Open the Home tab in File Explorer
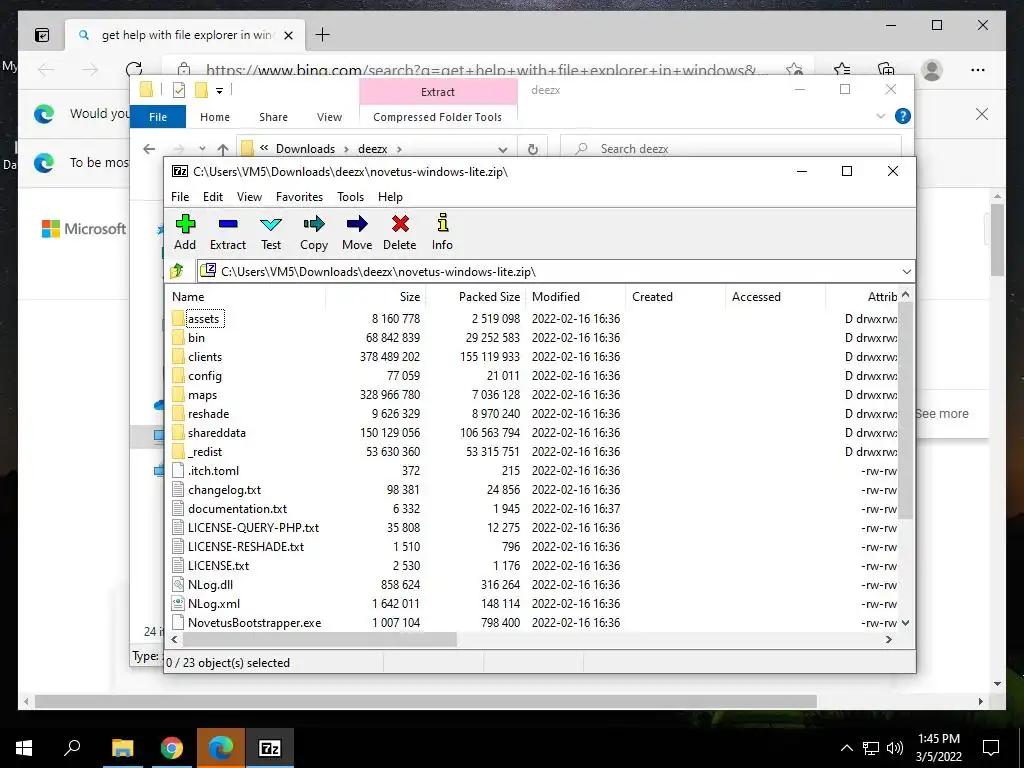1024x768 pixels. (215, 117)
